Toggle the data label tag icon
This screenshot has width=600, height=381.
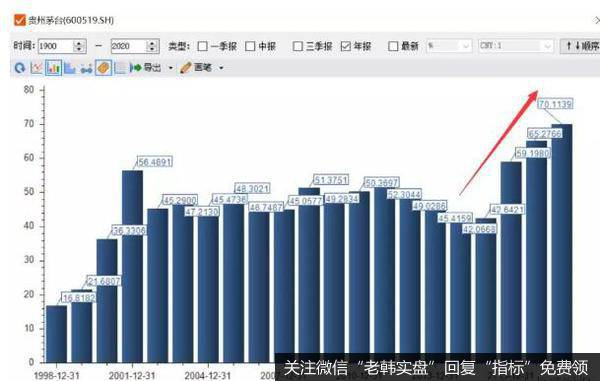pos(103,68)
